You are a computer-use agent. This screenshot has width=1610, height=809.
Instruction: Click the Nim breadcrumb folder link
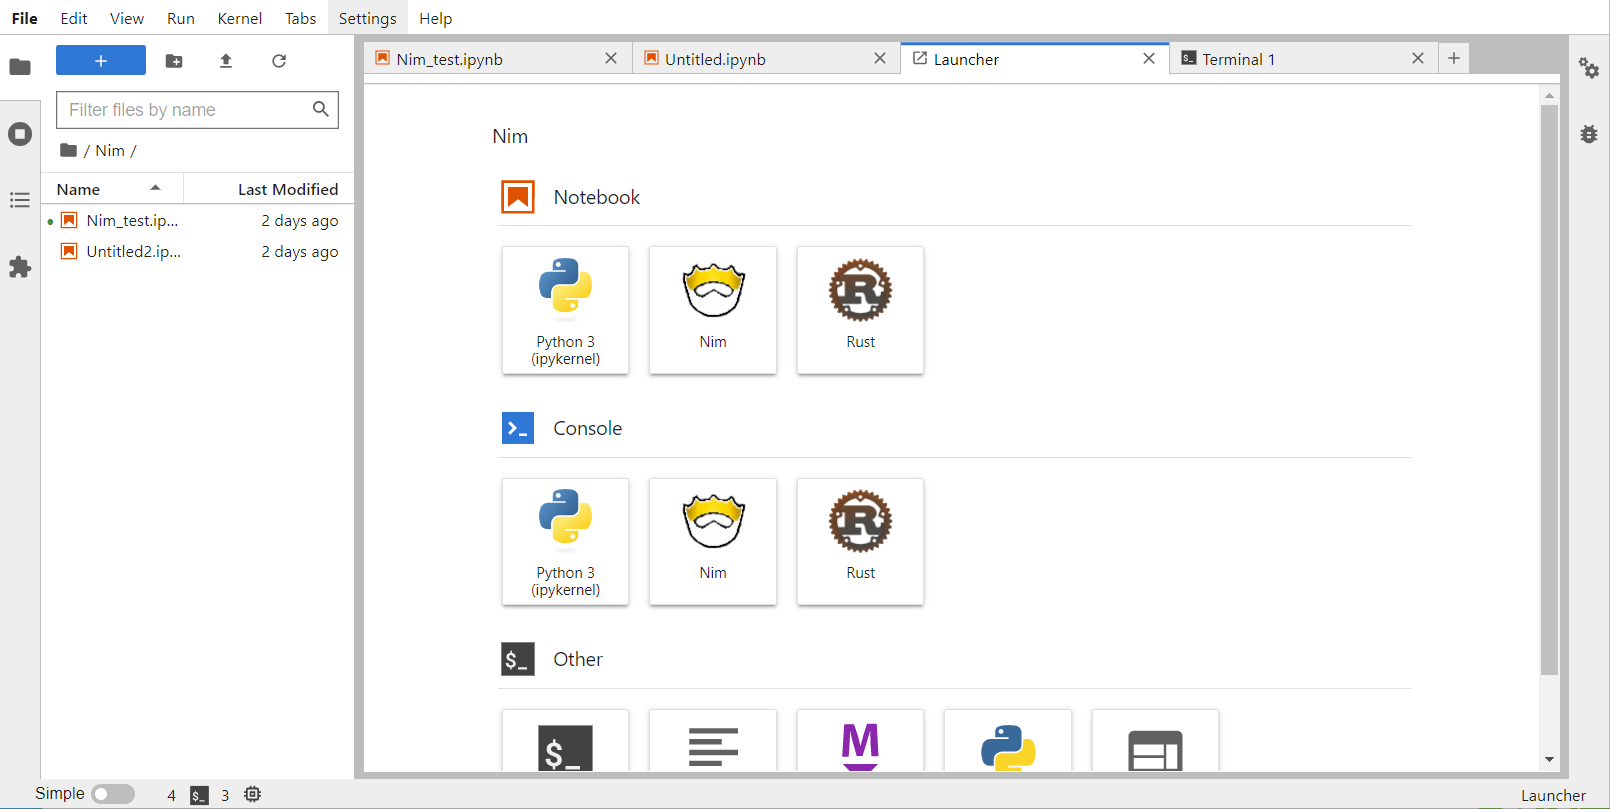pyautogui.click(x=110, y=150)
